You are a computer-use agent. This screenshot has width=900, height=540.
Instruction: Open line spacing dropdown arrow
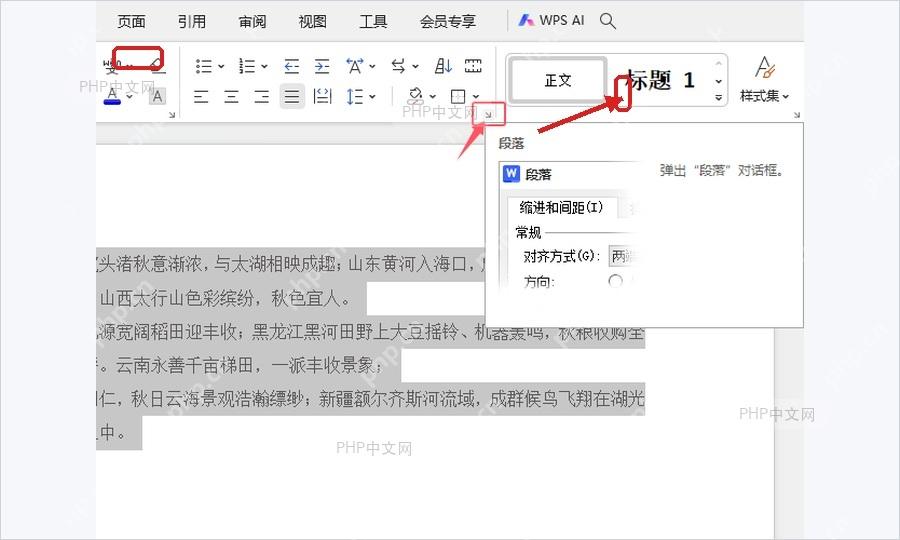(372, 96)
